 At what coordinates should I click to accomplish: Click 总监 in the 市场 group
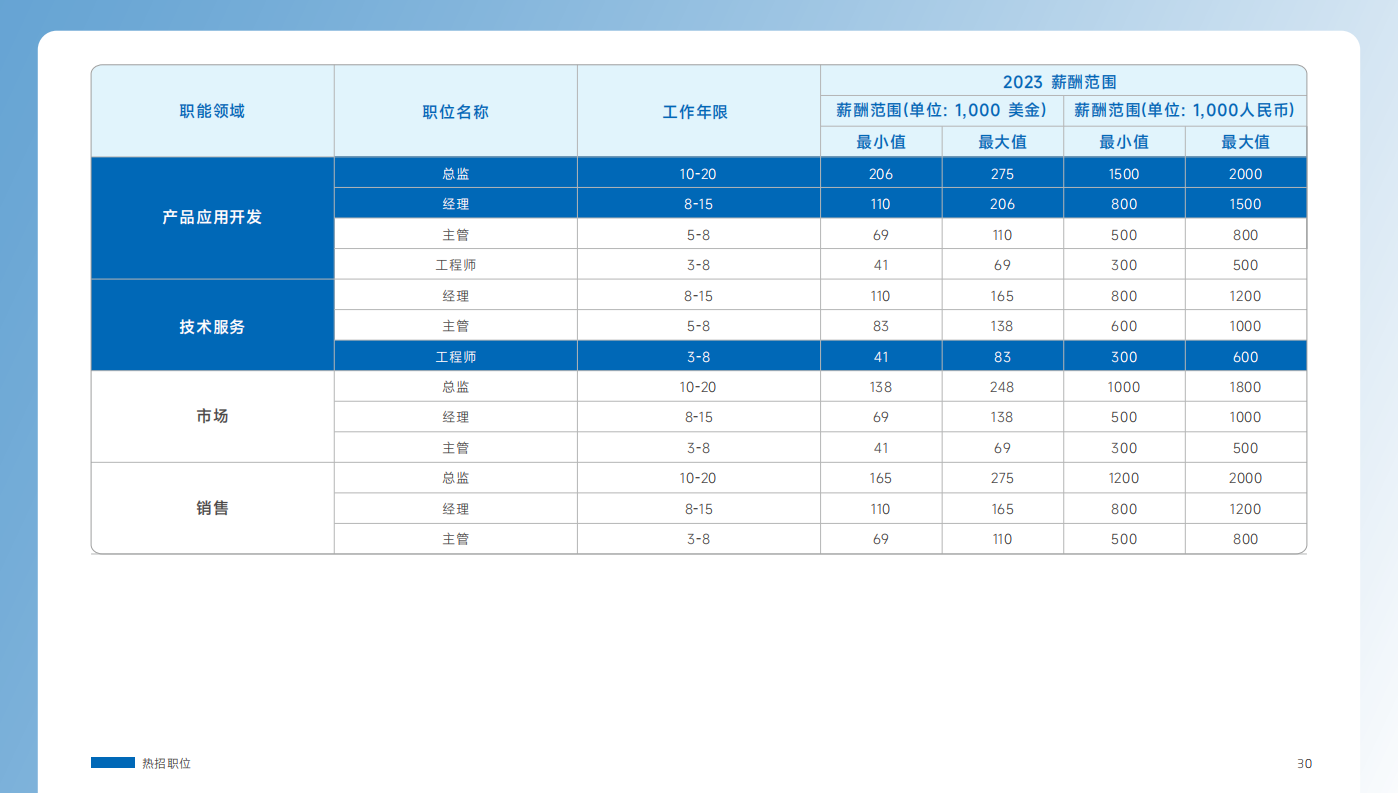(x=456, y=387)
